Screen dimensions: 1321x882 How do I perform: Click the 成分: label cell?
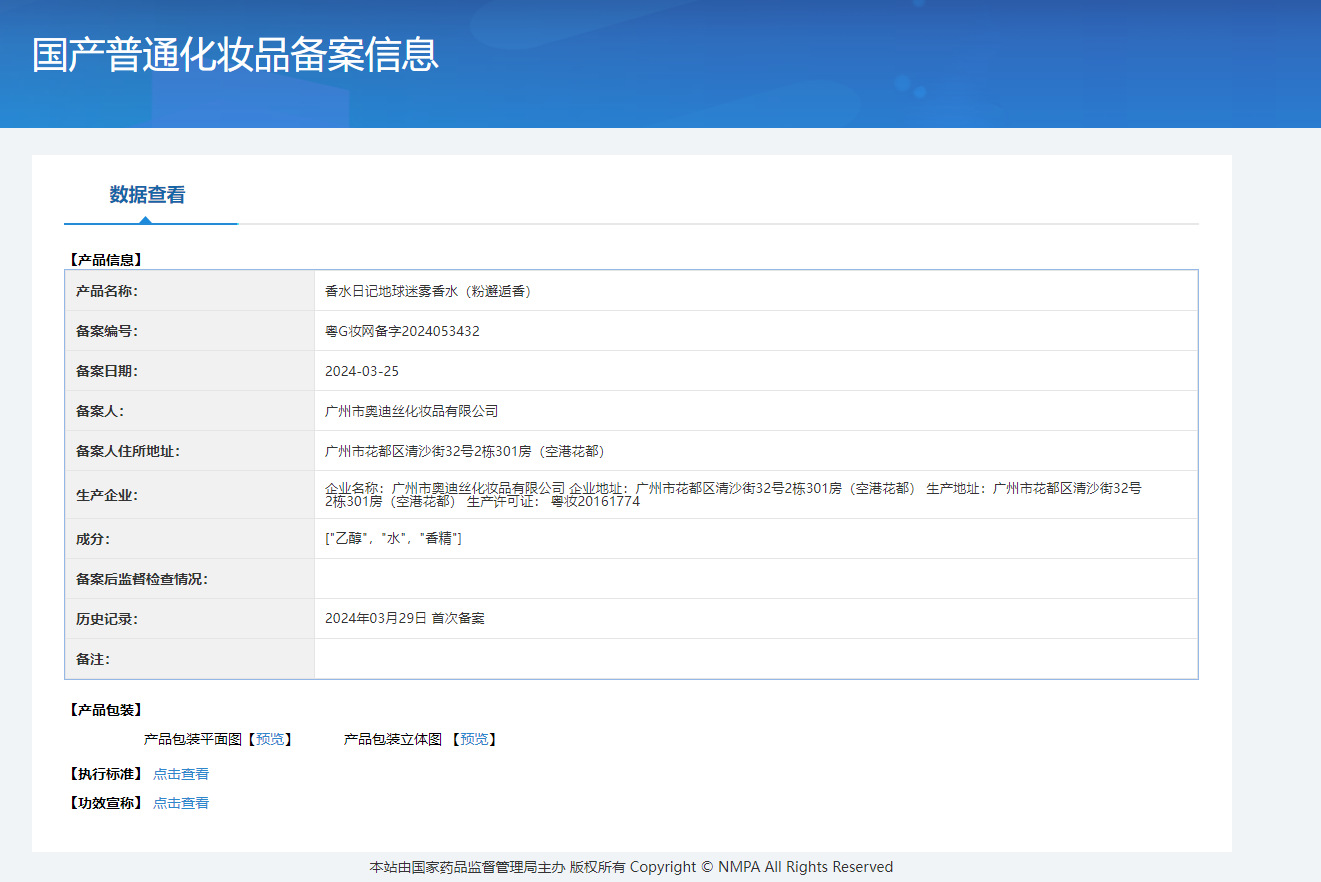pyautogui.click(x=190, y=539)
